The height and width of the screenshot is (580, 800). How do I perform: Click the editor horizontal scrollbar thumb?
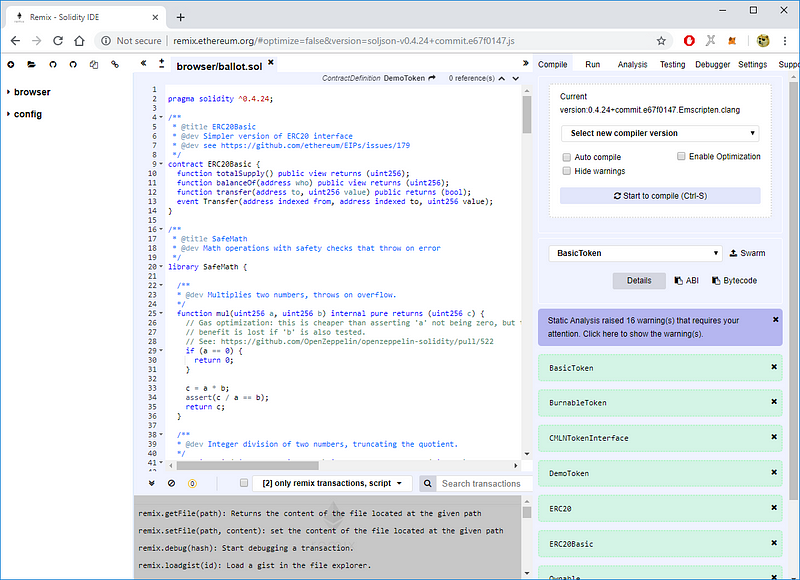[247, 465]
